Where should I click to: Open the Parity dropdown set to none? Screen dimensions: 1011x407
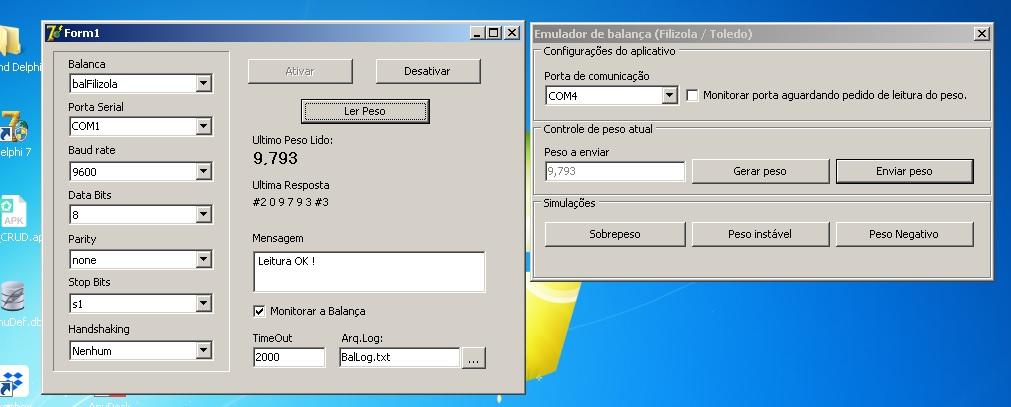point(204,259)
